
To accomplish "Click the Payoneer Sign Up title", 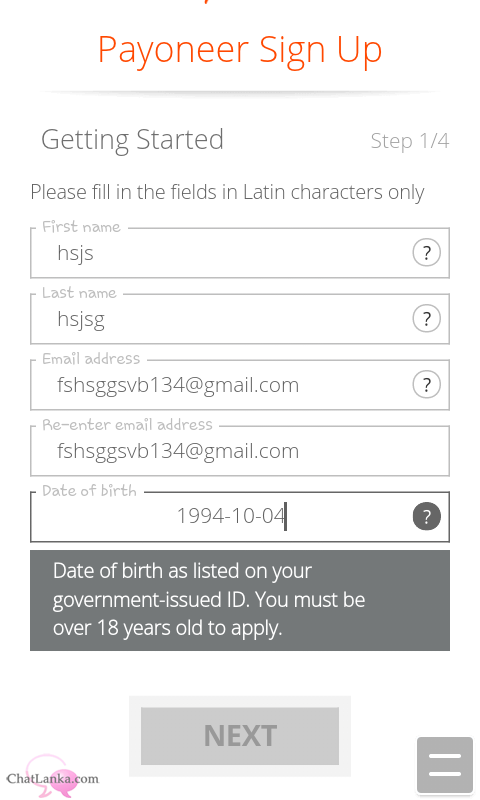I will (240, 52).
